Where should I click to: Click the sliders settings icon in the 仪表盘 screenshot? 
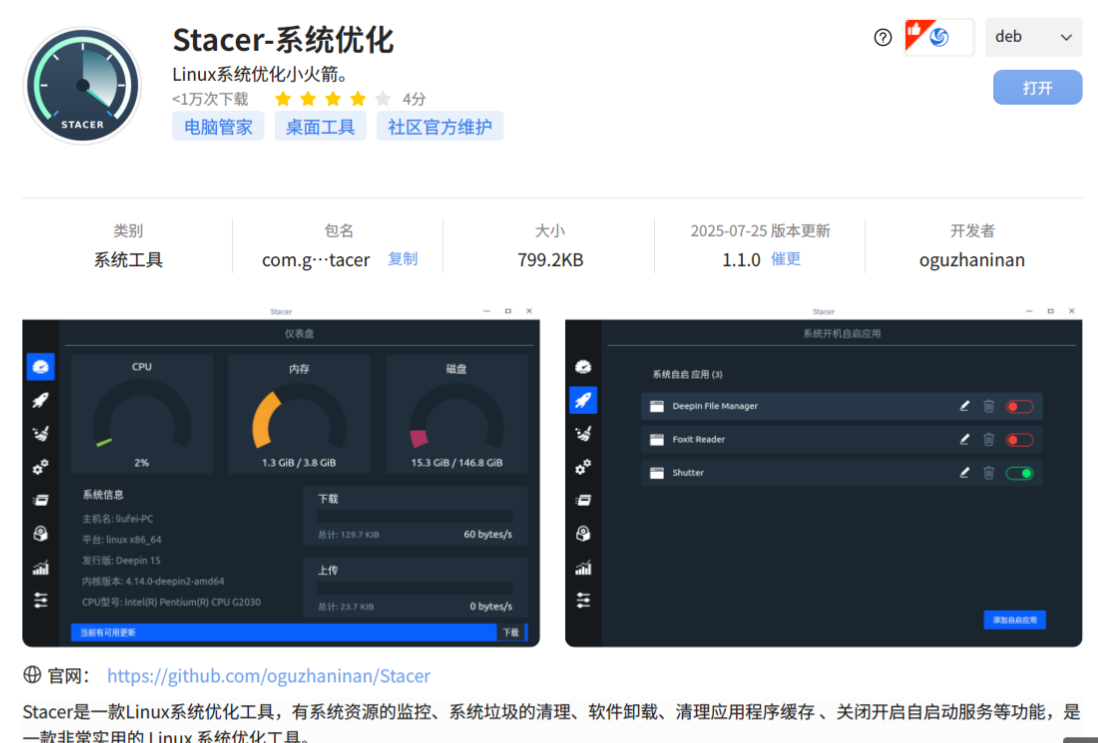click(41, 600)
